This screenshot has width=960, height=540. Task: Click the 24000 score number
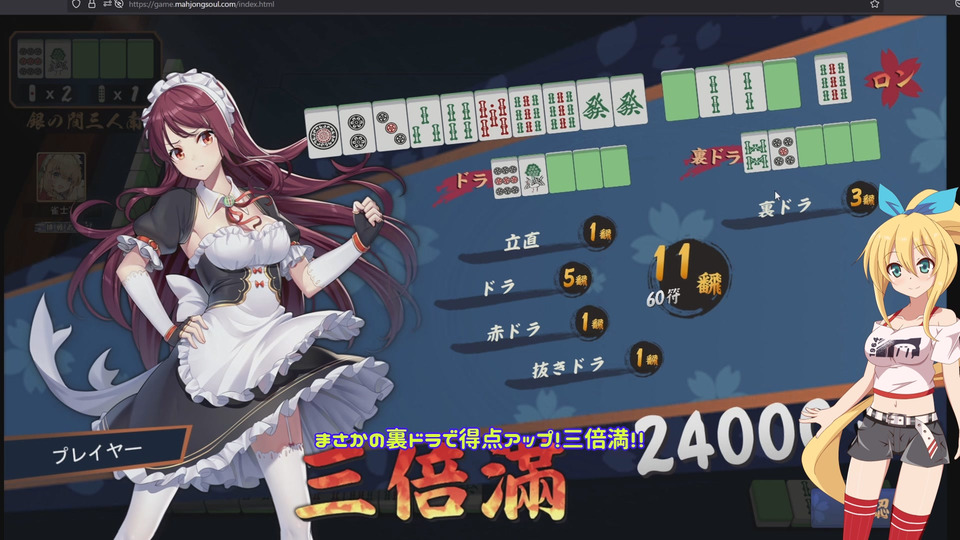point(735,436)
